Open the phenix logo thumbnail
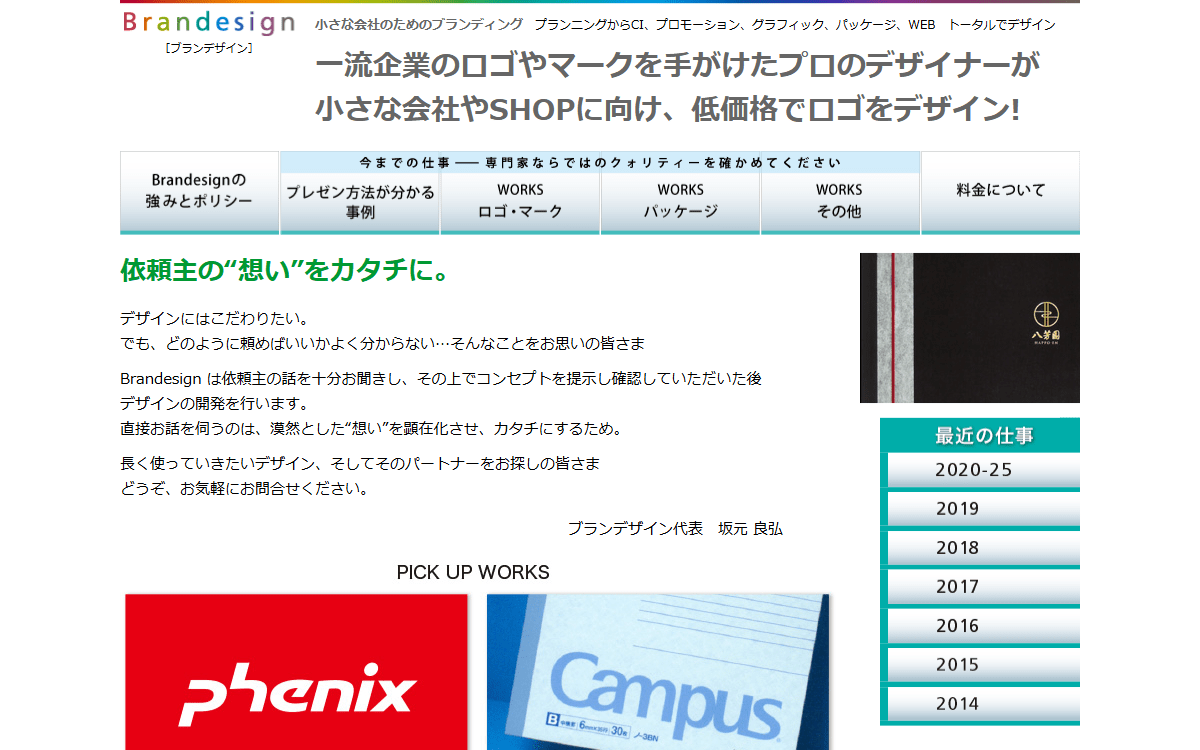Image resolution: width=1200 pixels, height=750 pixels. tap(297, 672)
